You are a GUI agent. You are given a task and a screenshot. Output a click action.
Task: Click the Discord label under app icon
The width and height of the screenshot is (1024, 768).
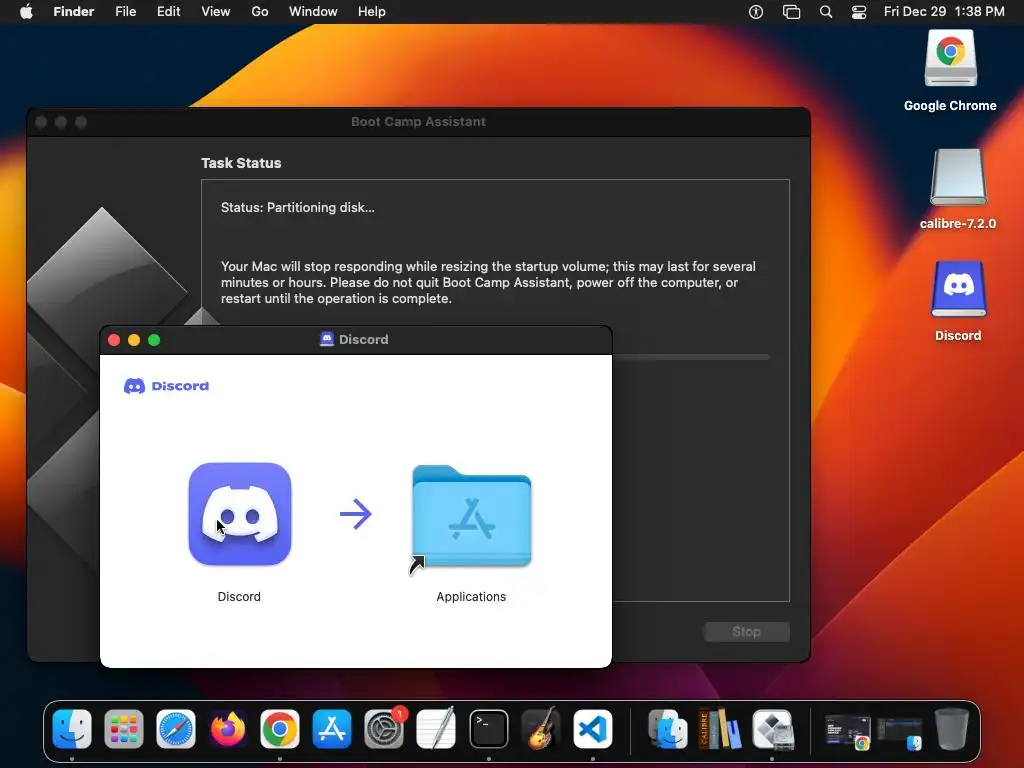239,597
